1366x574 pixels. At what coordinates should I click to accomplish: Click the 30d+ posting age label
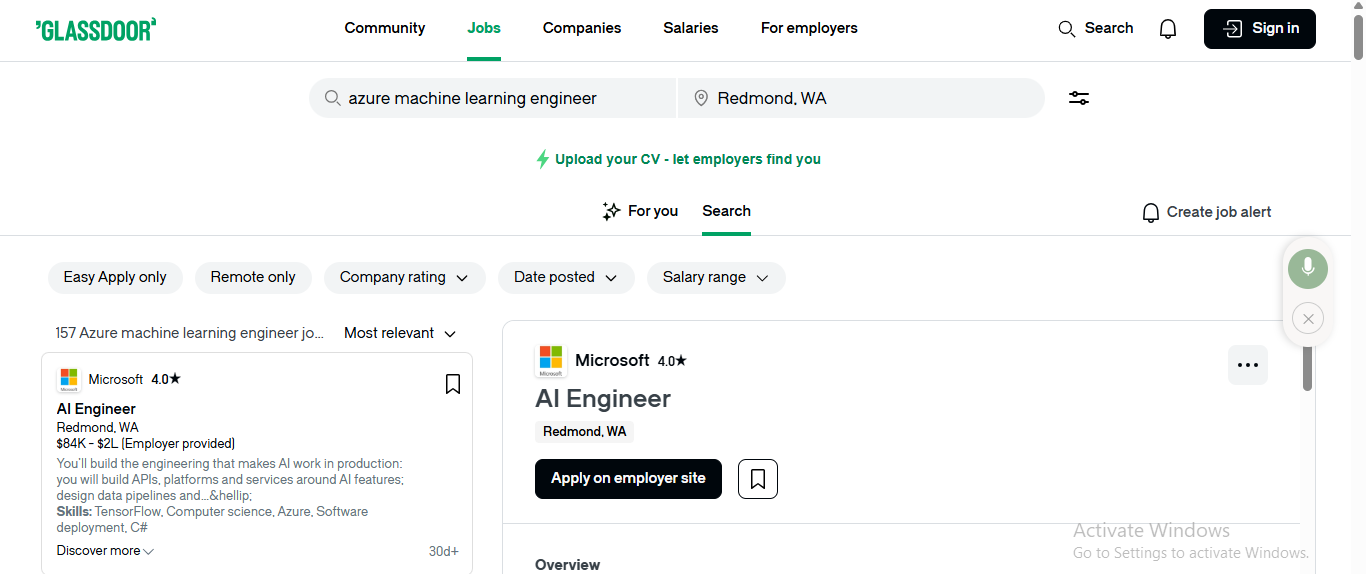[444, 551]
